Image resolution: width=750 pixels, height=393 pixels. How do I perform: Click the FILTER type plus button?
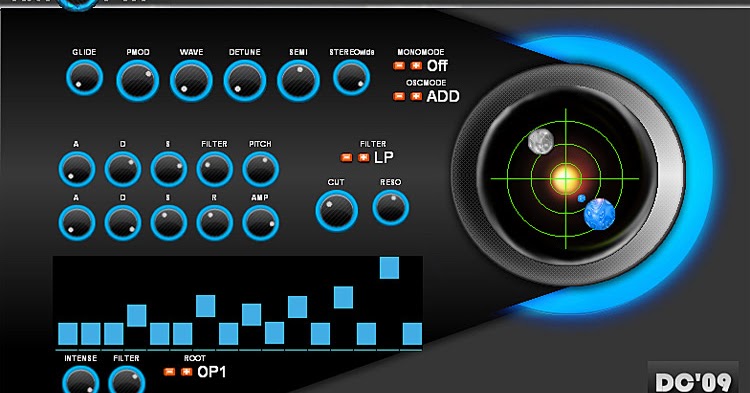coord(364,158)
